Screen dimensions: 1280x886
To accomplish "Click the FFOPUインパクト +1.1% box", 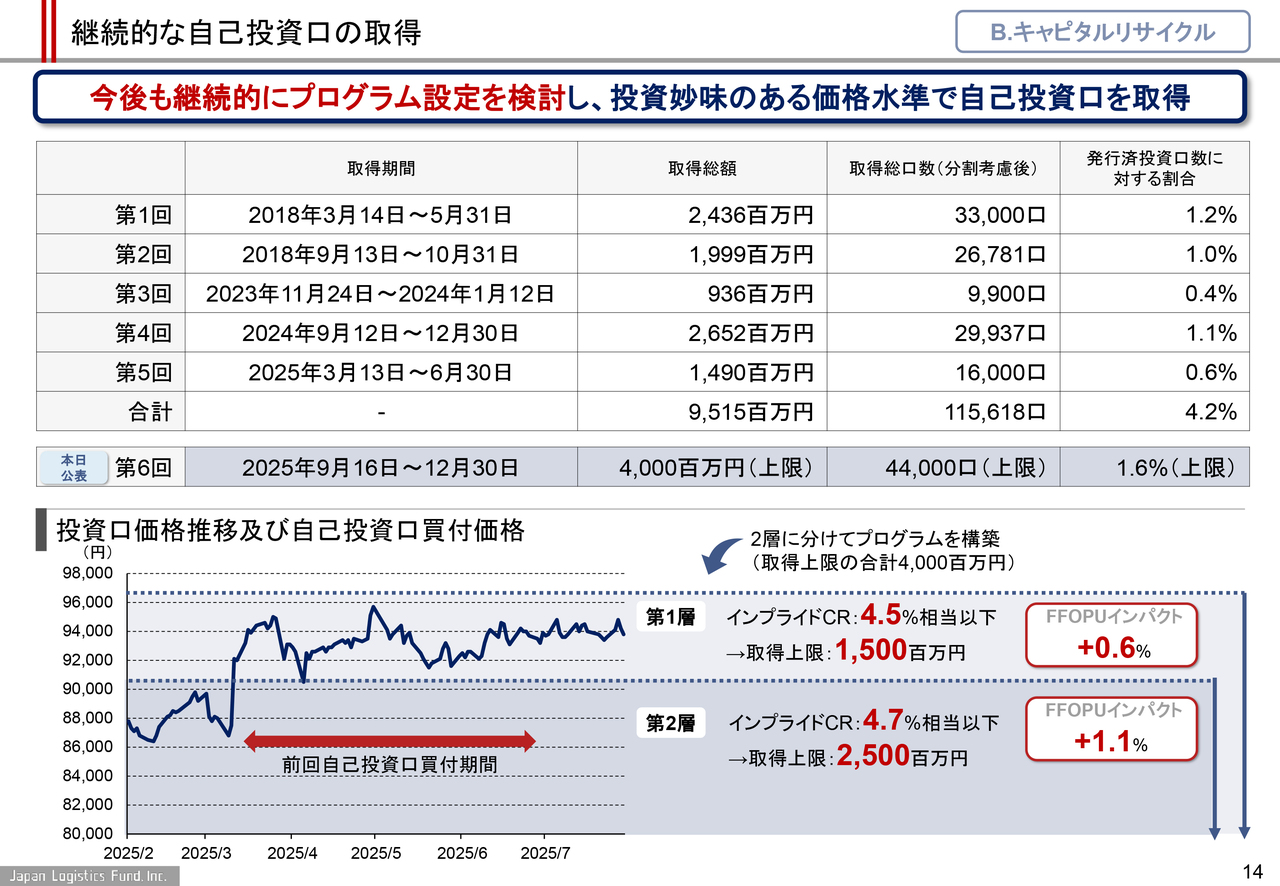I will pos(1112,729).
